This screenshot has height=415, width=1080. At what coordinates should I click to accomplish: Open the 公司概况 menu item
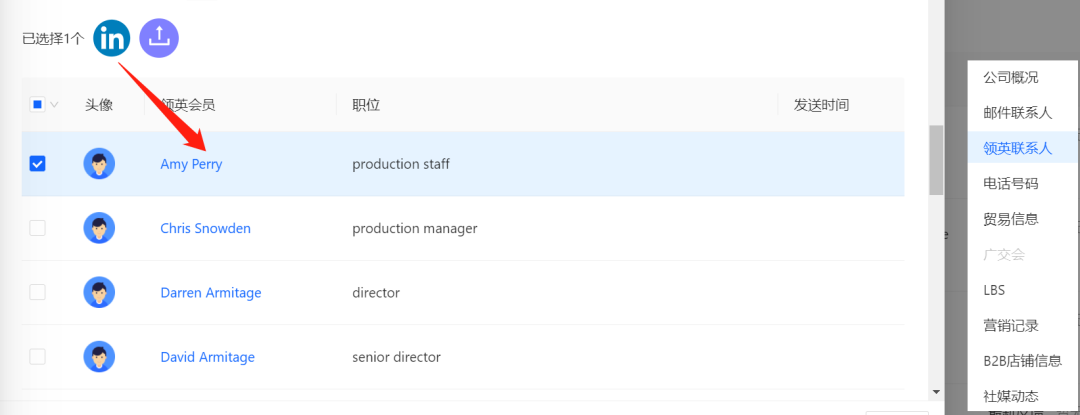click(x=1010, y=77)
